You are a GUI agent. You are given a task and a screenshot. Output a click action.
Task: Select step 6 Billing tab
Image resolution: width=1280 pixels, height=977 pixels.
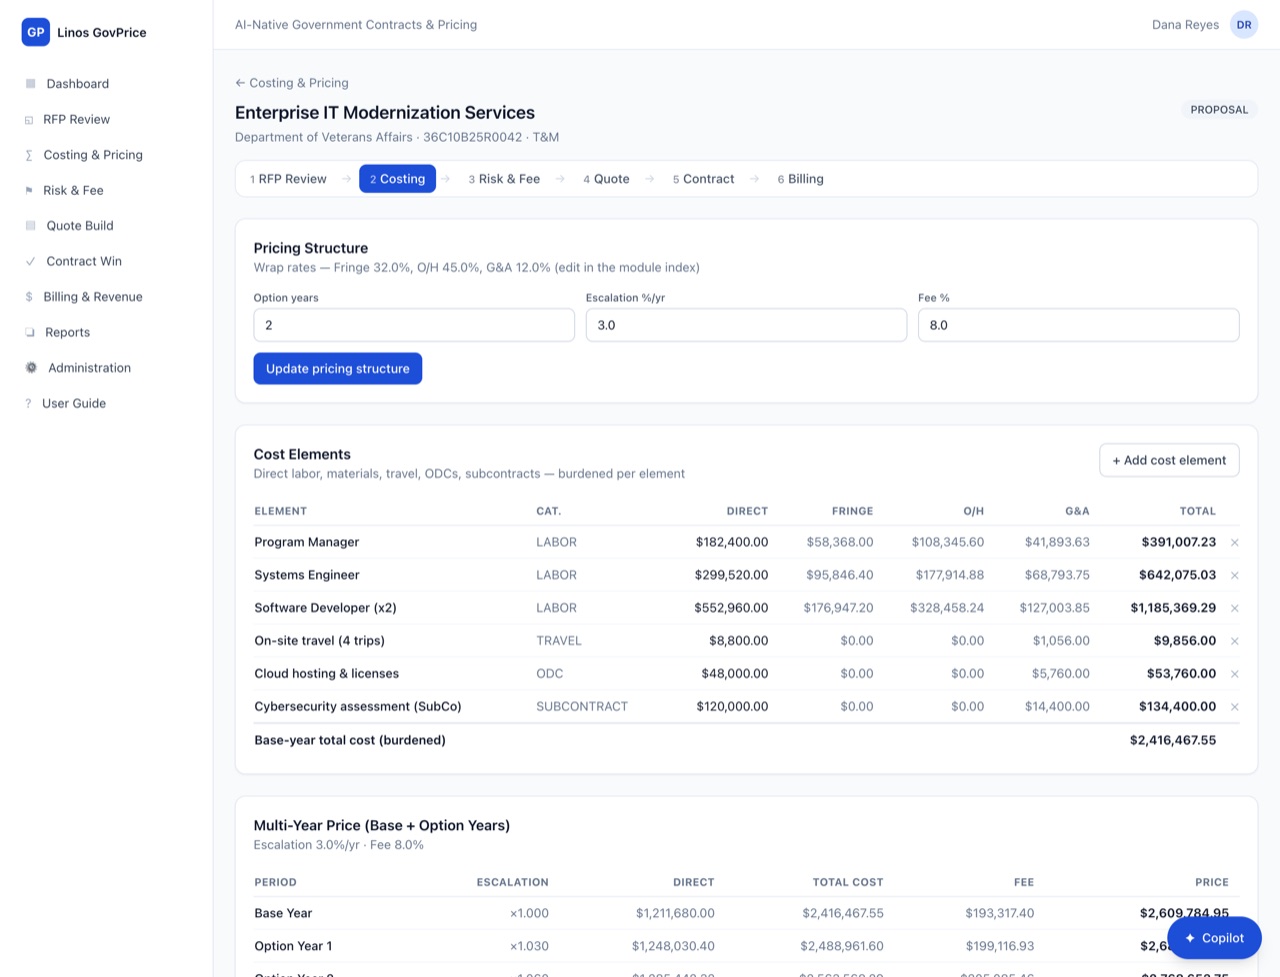pos(800,179)
